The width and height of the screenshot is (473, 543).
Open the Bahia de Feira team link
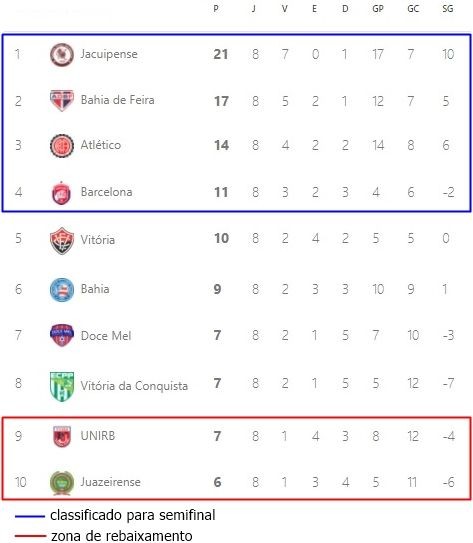(x=117, y=100)
